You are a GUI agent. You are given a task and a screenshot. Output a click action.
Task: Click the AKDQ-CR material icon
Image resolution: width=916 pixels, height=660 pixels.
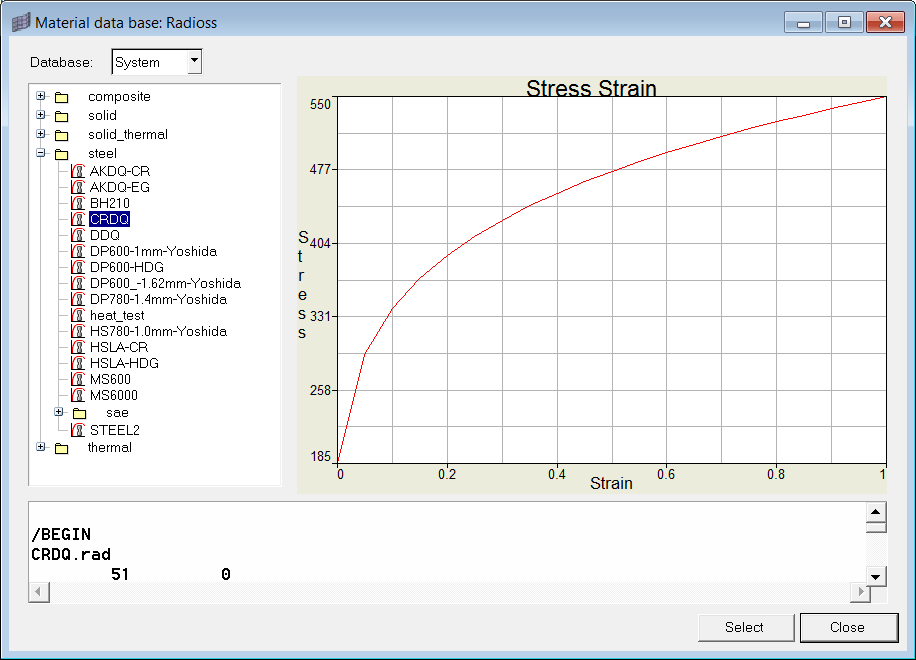click(78, 171)
